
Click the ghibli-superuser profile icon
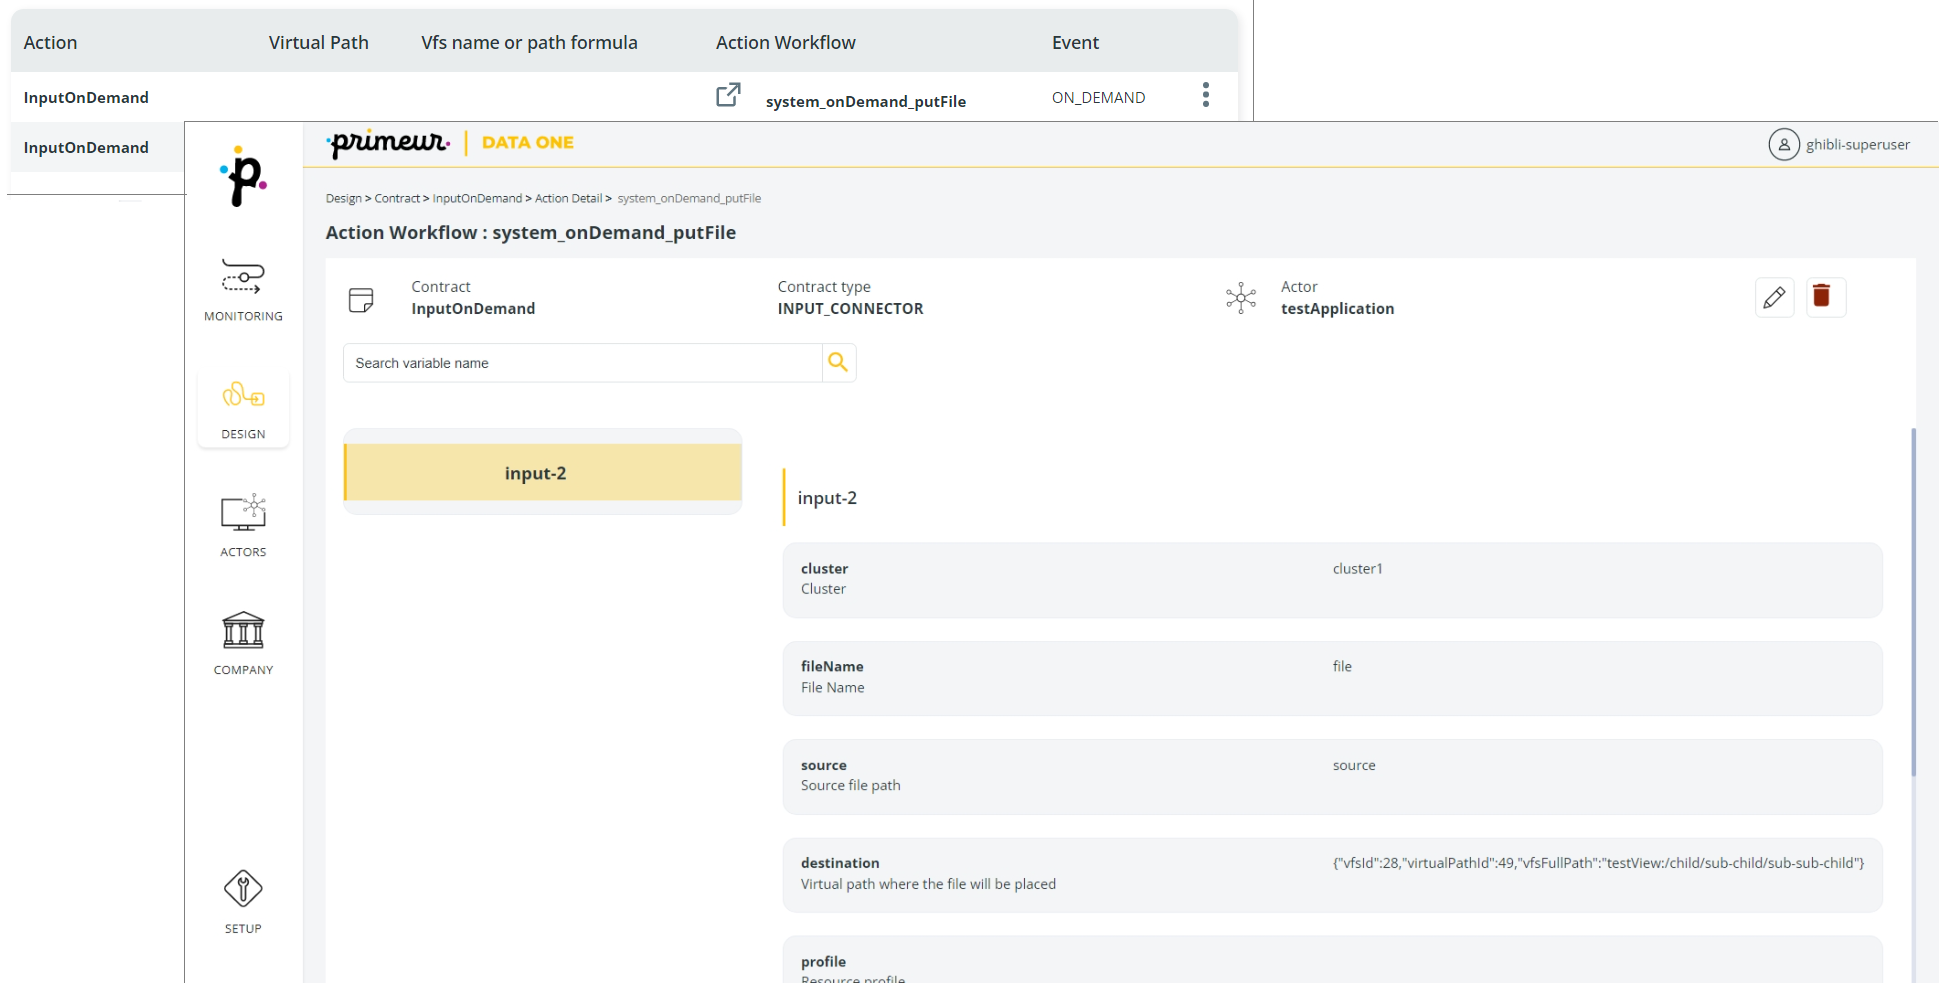[1783, 144]
